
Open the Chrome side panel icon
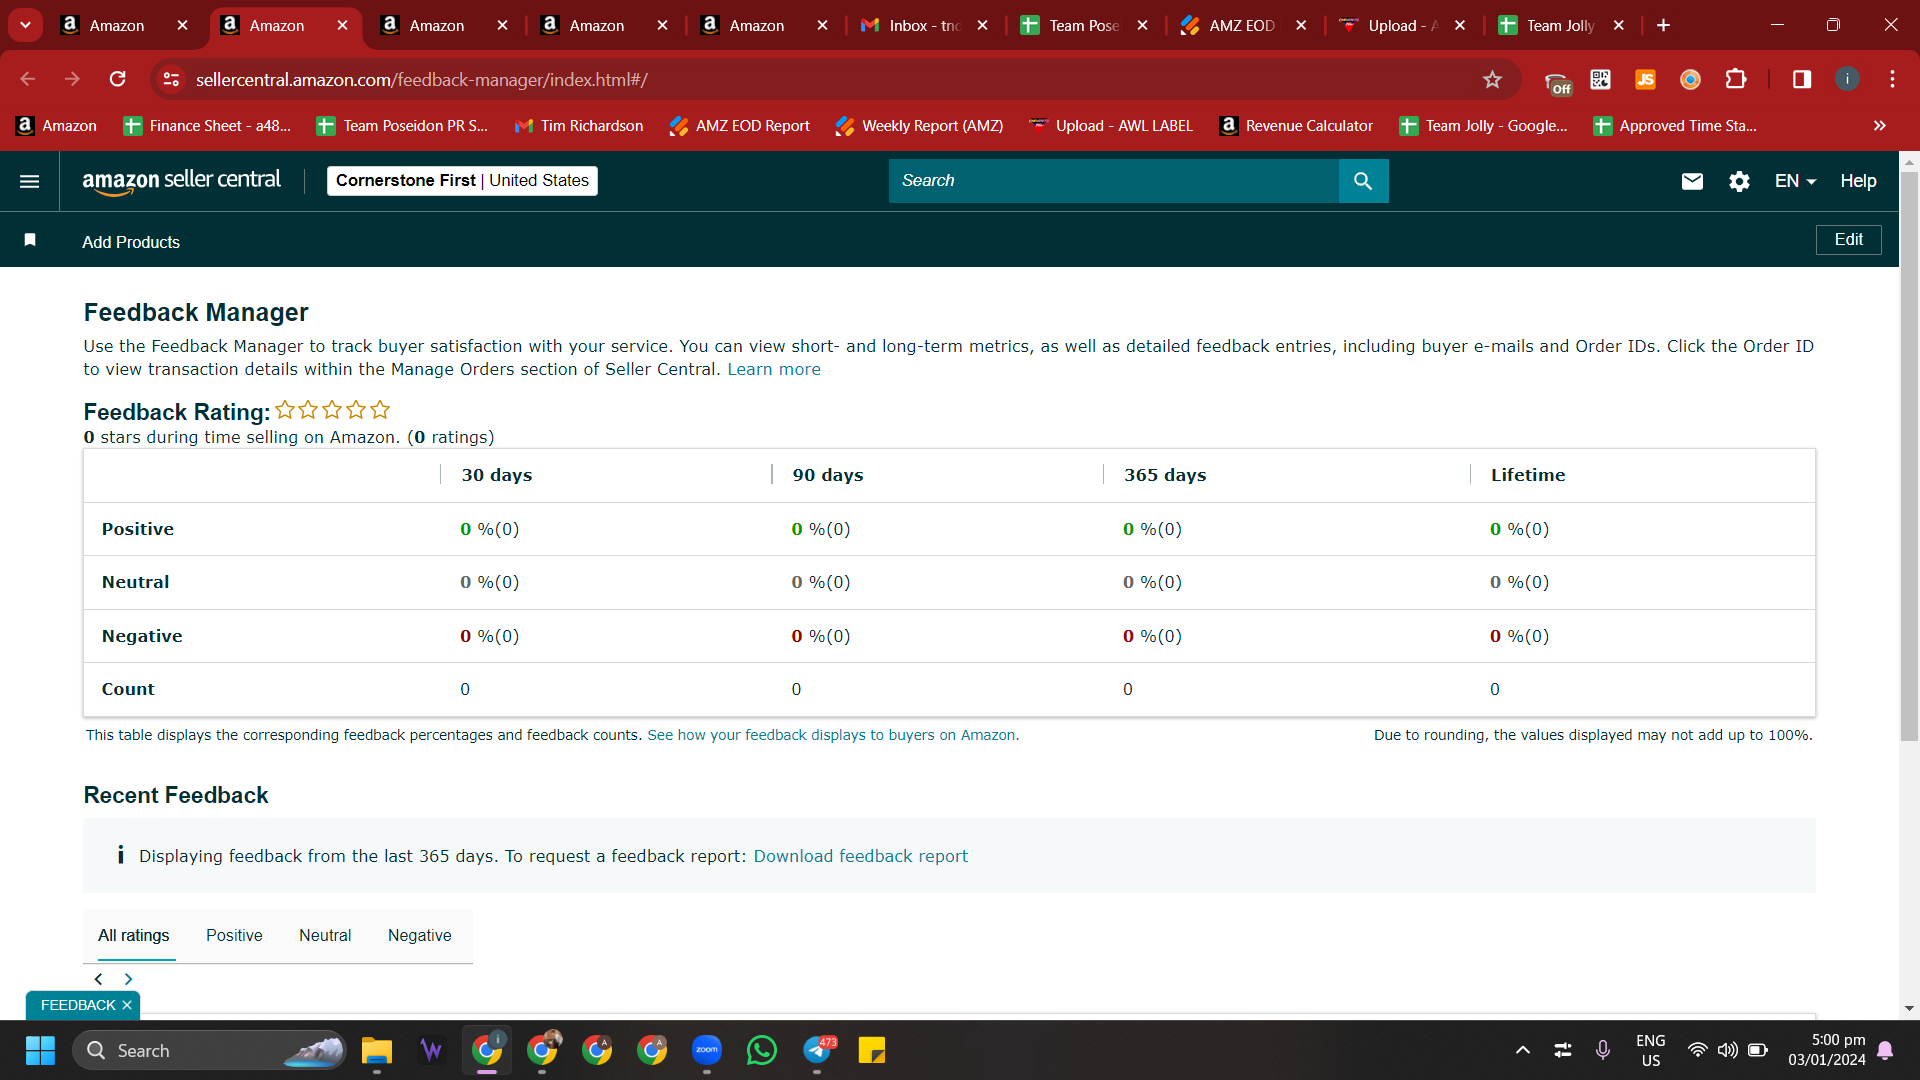1802,79
